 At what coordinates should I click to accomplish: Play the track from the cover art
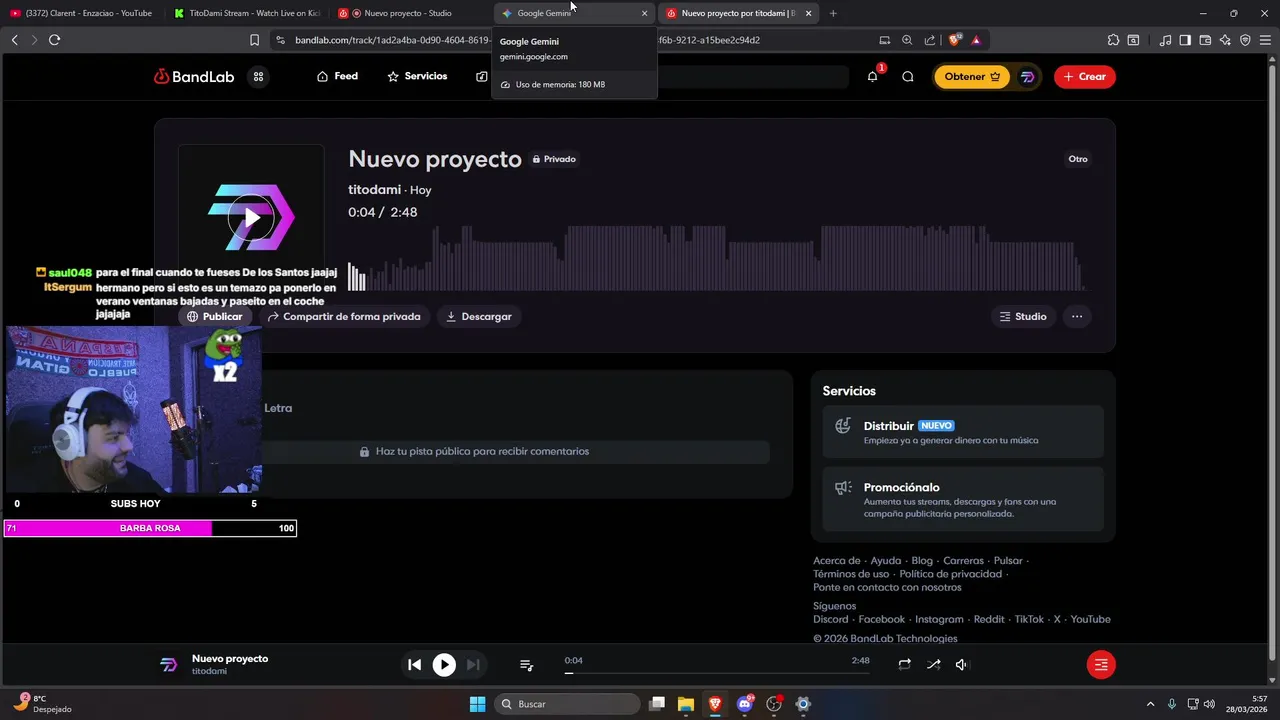pyautogui.click(x=252, y=217)
